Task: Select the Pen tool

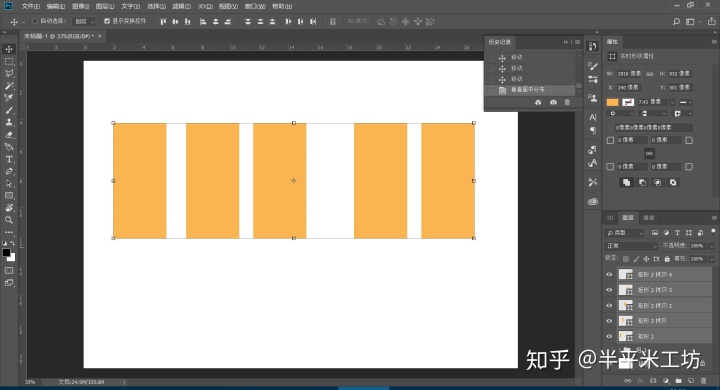Action: 9,171
